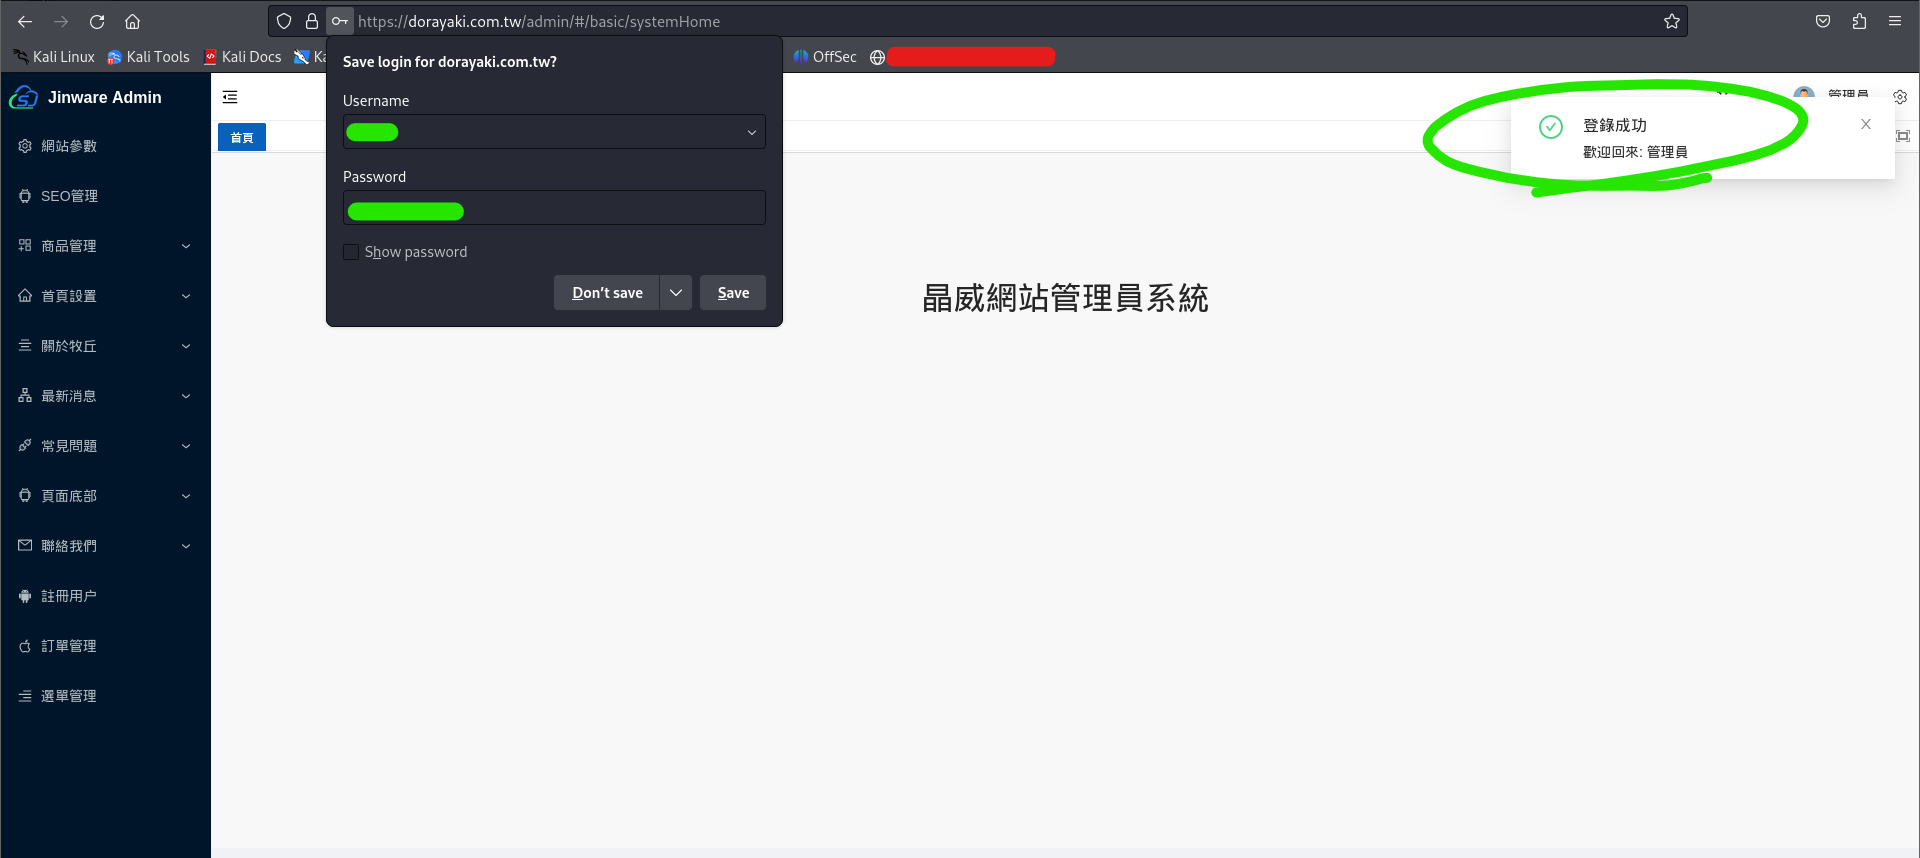Open the Kali Tools bookmark
The height and width of the screenshot is (858, 1920).
point(148,57)
